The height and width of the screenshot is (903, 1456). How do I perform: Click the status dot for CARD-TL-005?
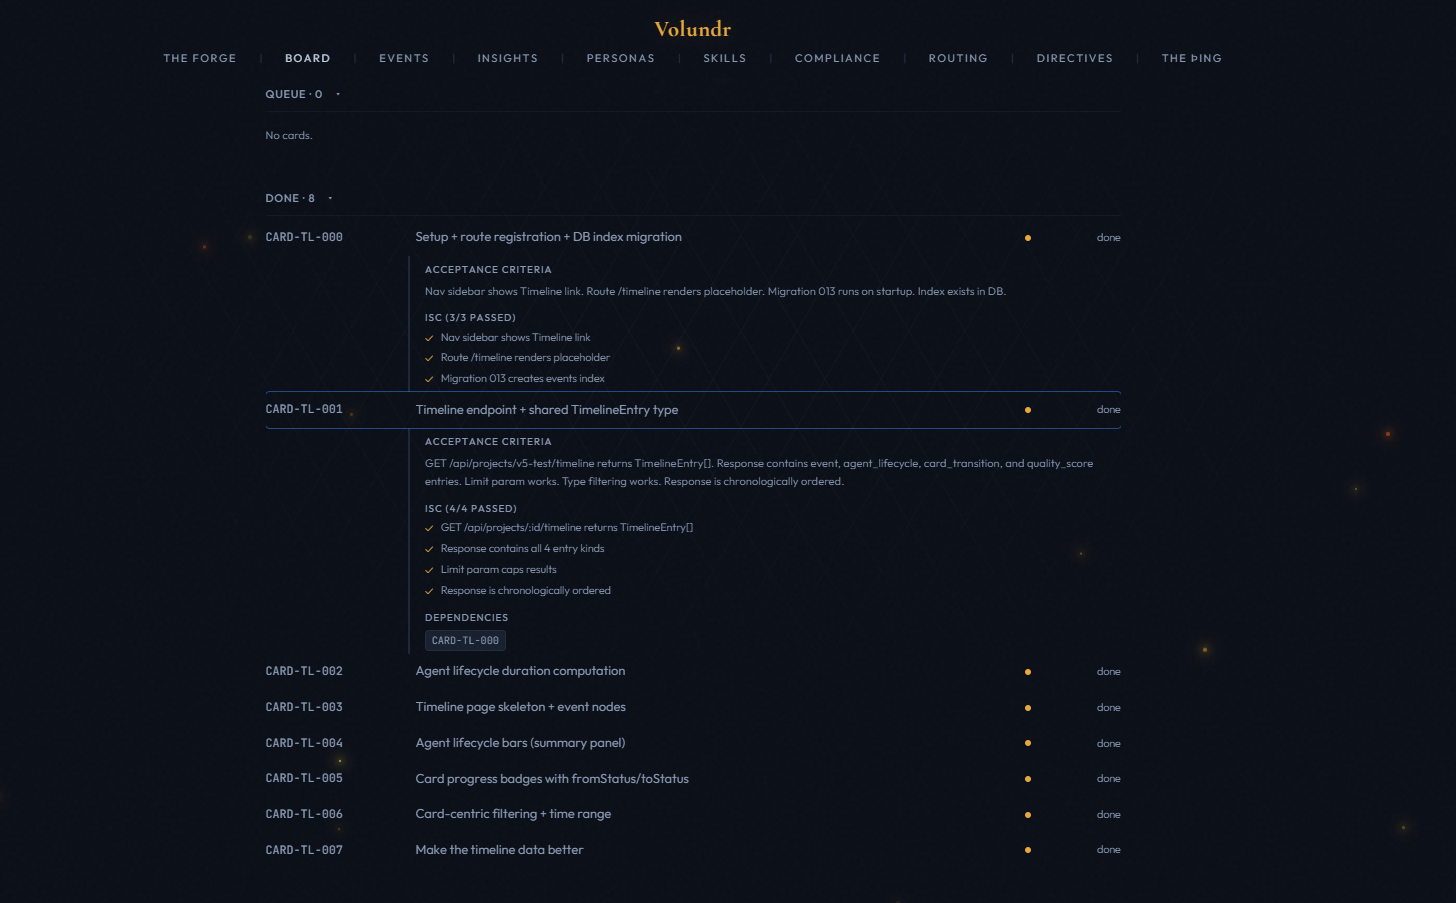click(1028, 778)
